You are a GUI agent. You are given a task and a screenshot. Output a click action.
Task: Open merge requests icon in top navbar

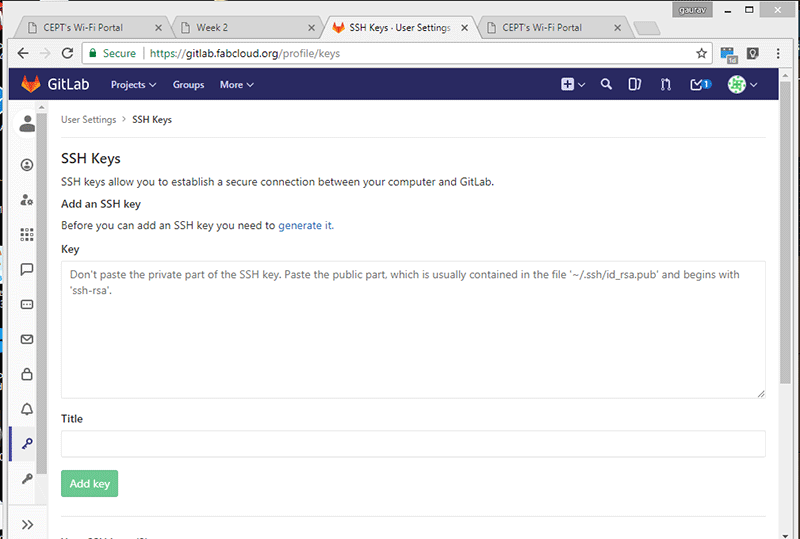(665, 84)
